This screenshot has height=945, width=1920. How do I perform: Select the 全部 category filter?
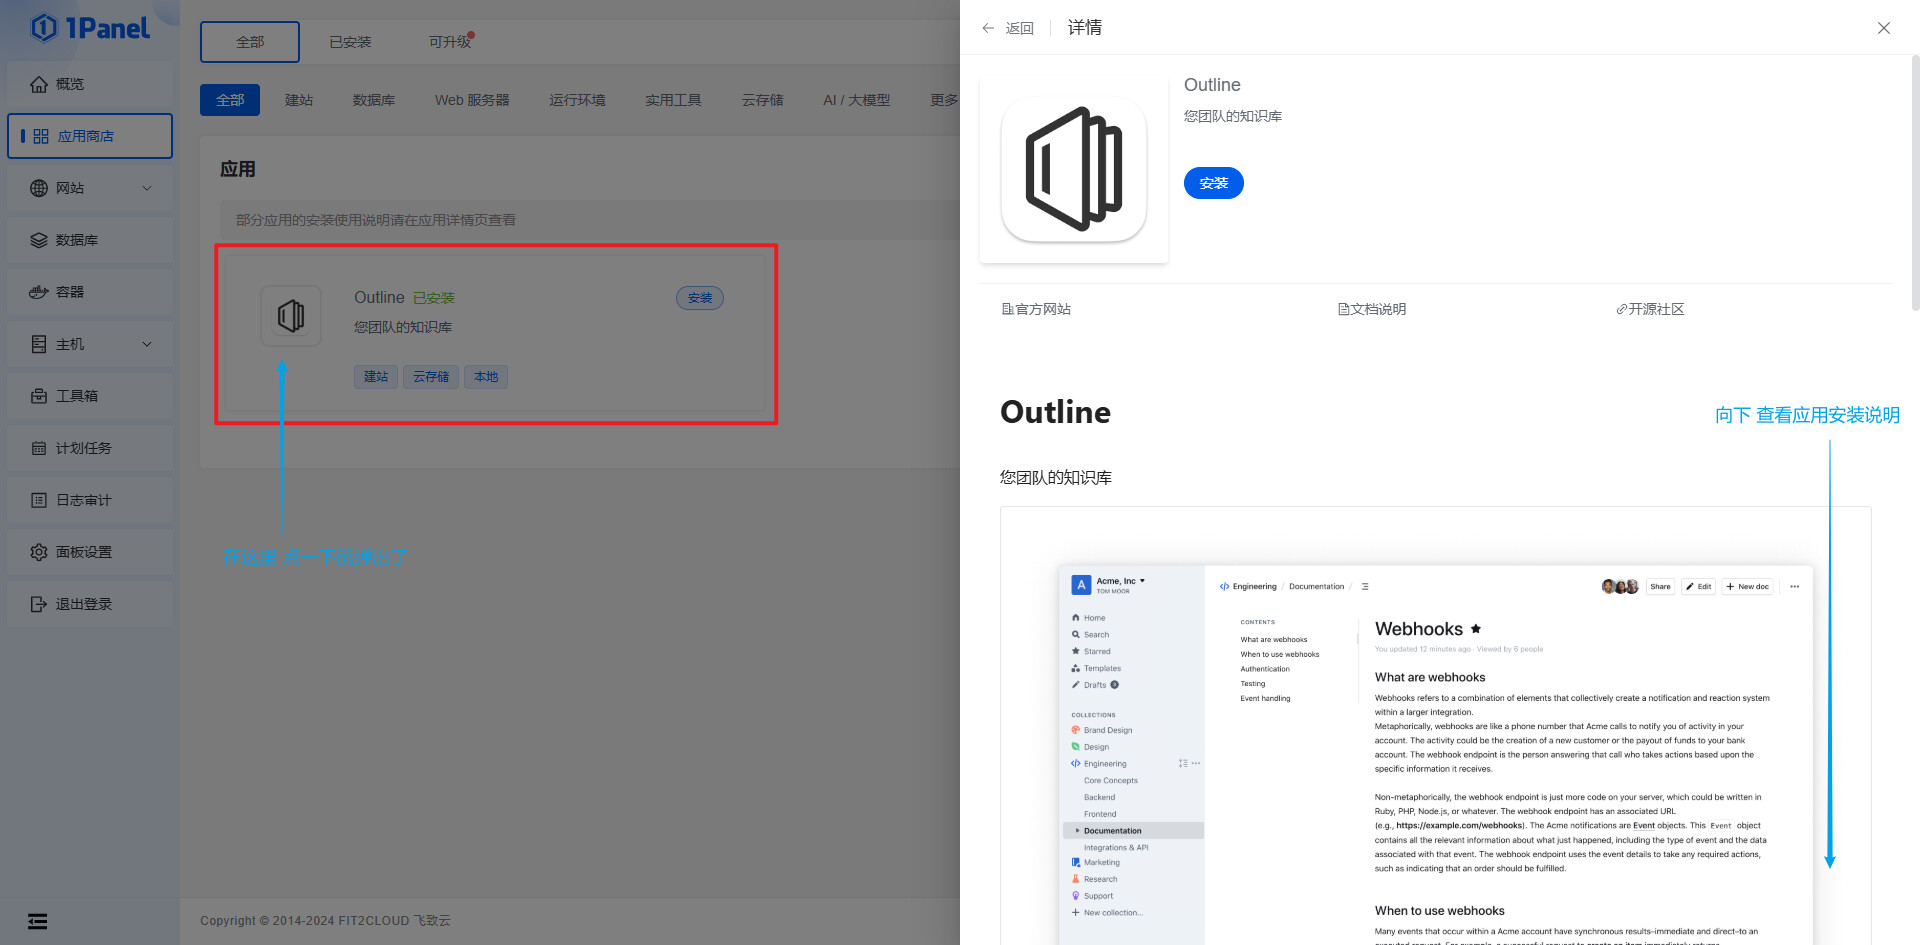pos(230,100)
